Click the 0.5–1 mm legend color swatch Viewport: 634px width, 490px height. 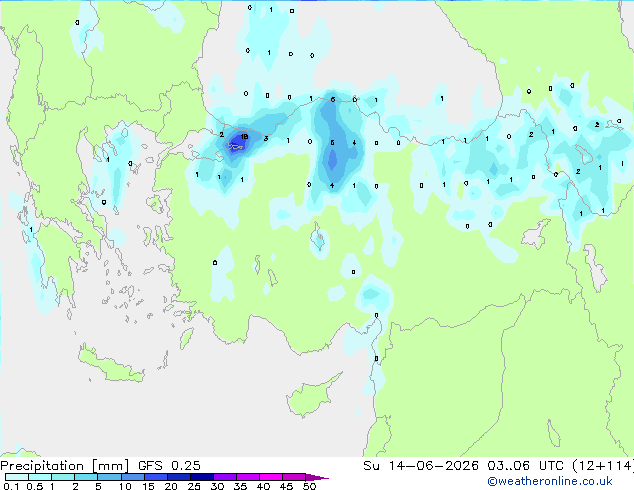pyautogui.click(x=40, y=477)
